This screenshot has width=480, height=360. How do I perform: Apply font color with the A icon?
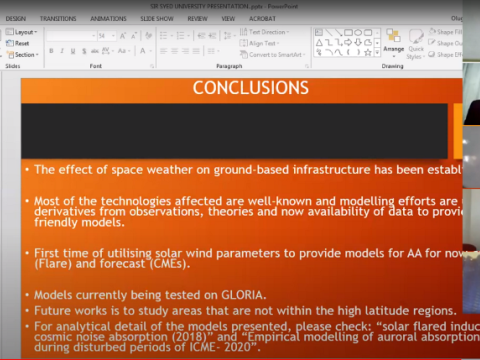point(143,51)
